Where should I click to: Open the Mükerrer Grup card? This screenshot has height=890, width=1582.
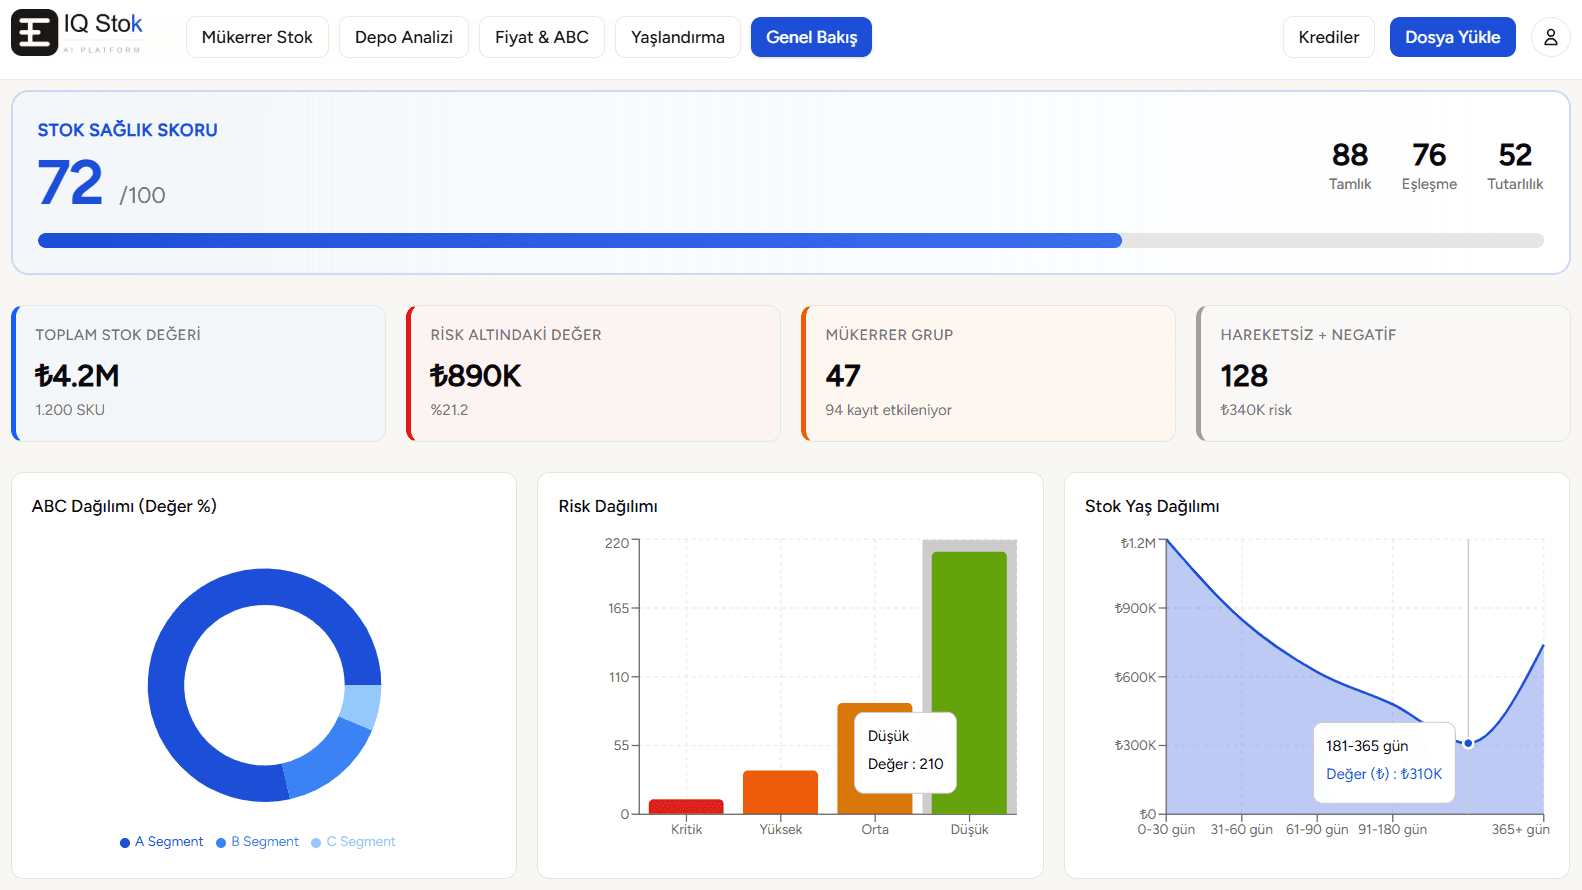(x=988, y=373)
